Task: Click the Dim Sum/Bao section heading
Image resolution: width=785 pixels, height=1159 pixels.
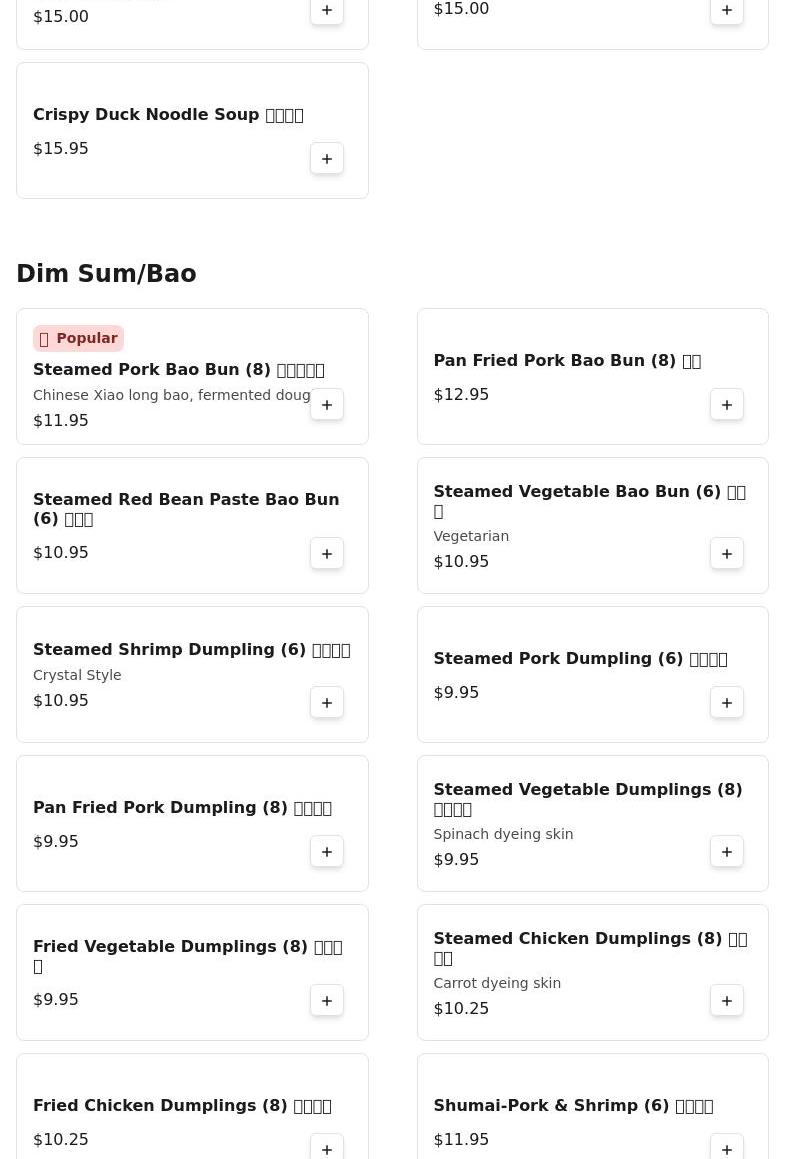Action: 106,274
